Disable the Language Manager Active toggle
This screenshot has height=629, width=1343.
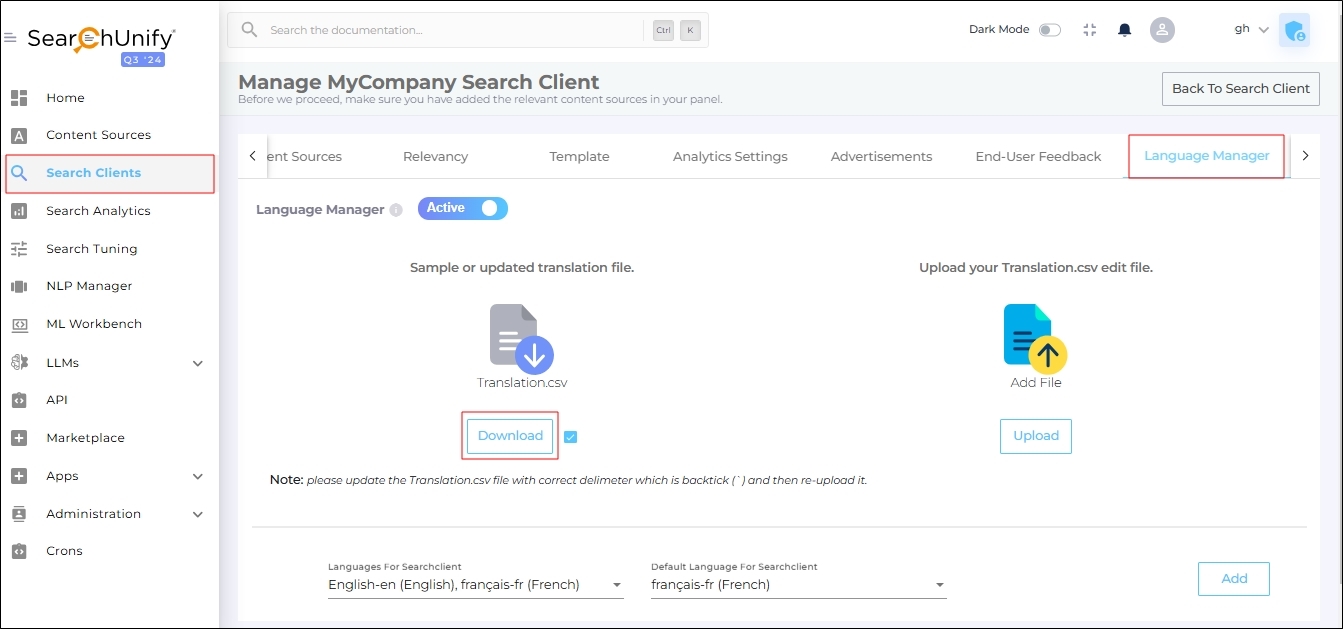click(x=463, y=208)
